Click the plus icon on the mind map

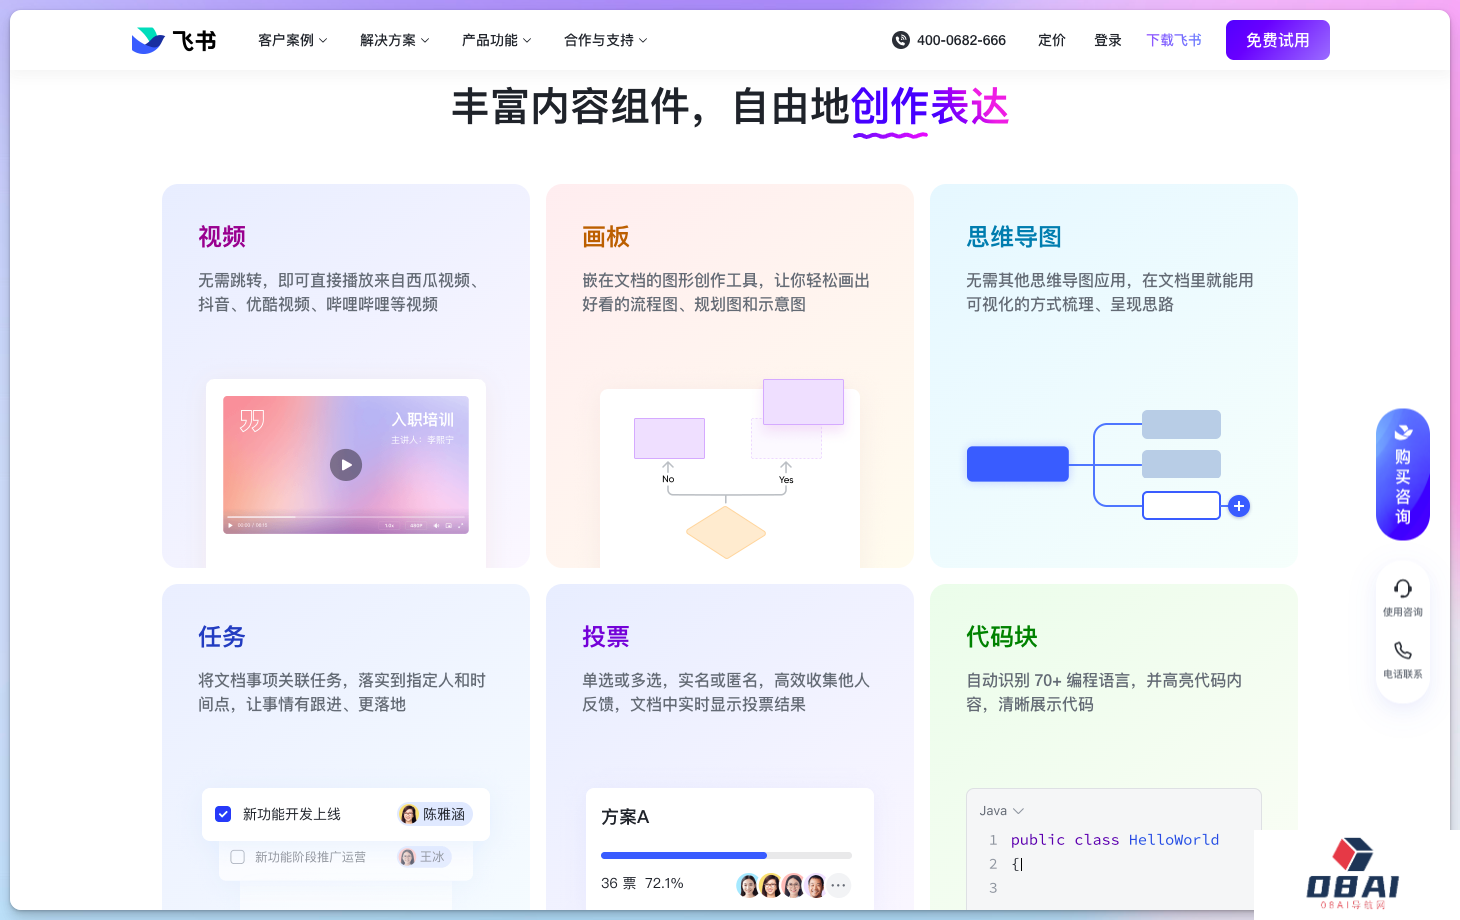(x=1239, y=506)
